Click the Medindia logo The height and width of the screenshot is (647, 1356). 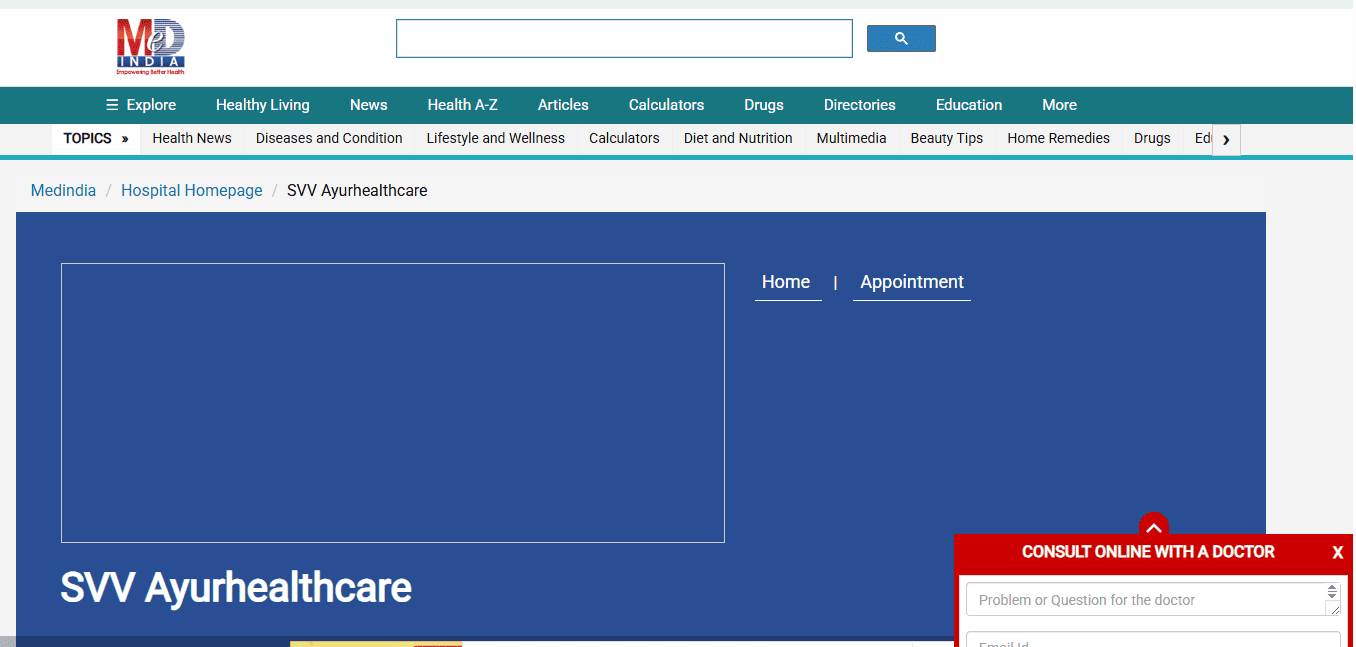(151, 47)
